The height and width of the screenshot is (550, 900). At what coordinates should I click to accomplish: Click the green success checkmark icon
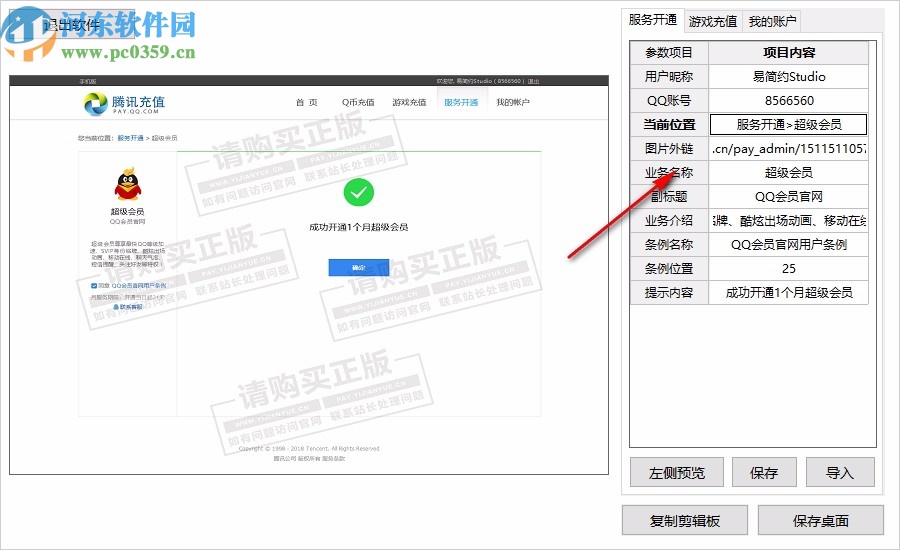[x=359, y=192]
